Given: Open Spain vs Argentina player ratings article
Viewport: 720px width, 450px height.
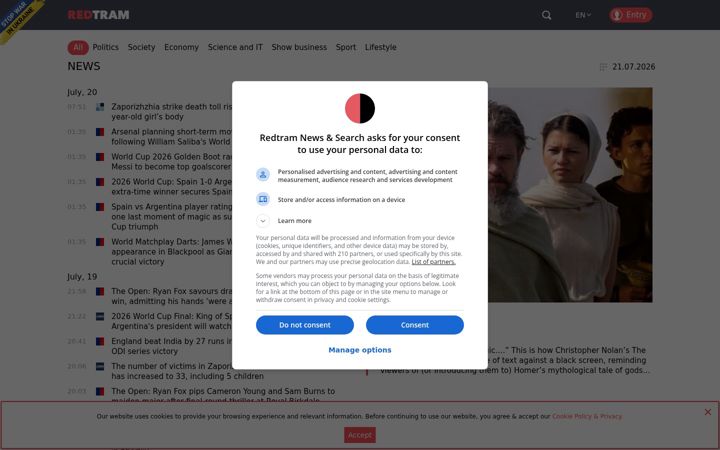Looking at the screenshot, I should pos(172,217).
